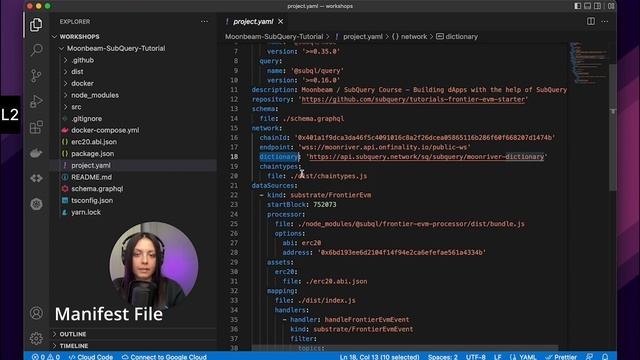
Task: Open Explorer more actions ellipsis
Action: [x=204, y=22]
